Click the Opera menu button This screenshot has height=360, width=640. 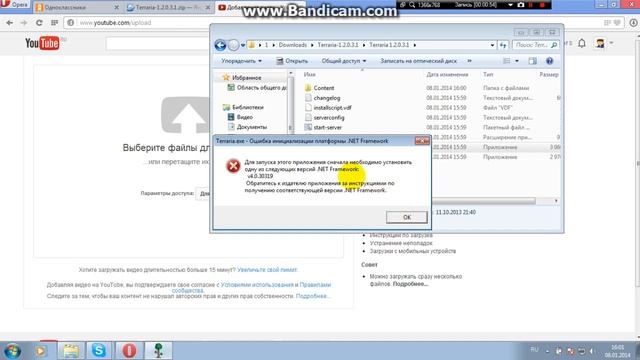[x=15, y=4]
